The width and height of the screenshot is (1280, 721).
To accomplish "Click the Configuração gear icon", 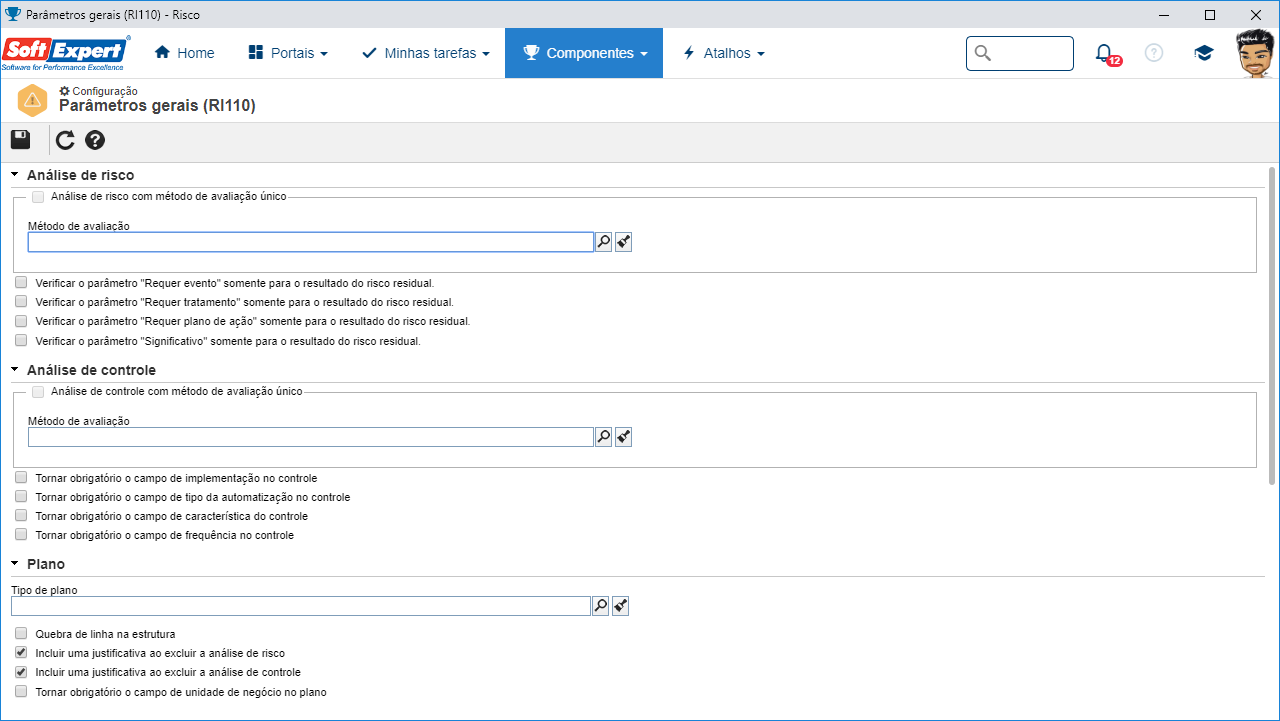I will click(x=65, y=91).
